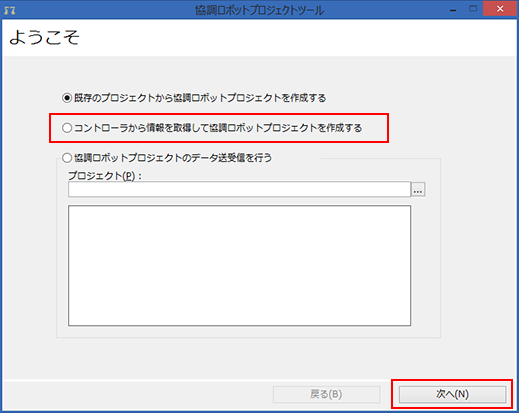Close the 協調ロボットプロジェクトツール window
Screen dimensions: 519x413
pyautogui.click(x=500, y=9)
